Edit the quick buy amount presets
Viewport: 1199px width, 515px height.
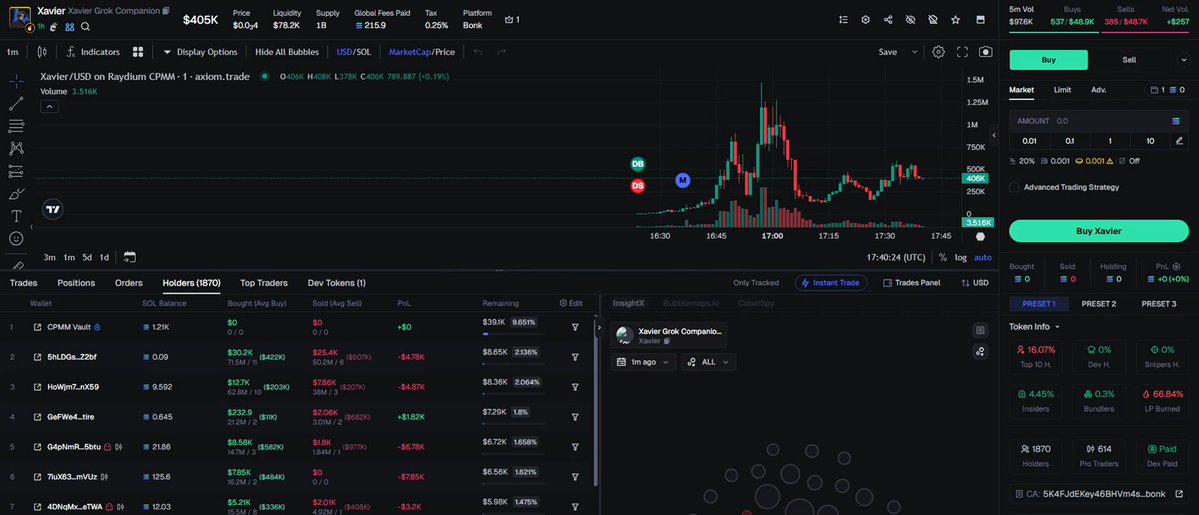[x=1179, y=141]
